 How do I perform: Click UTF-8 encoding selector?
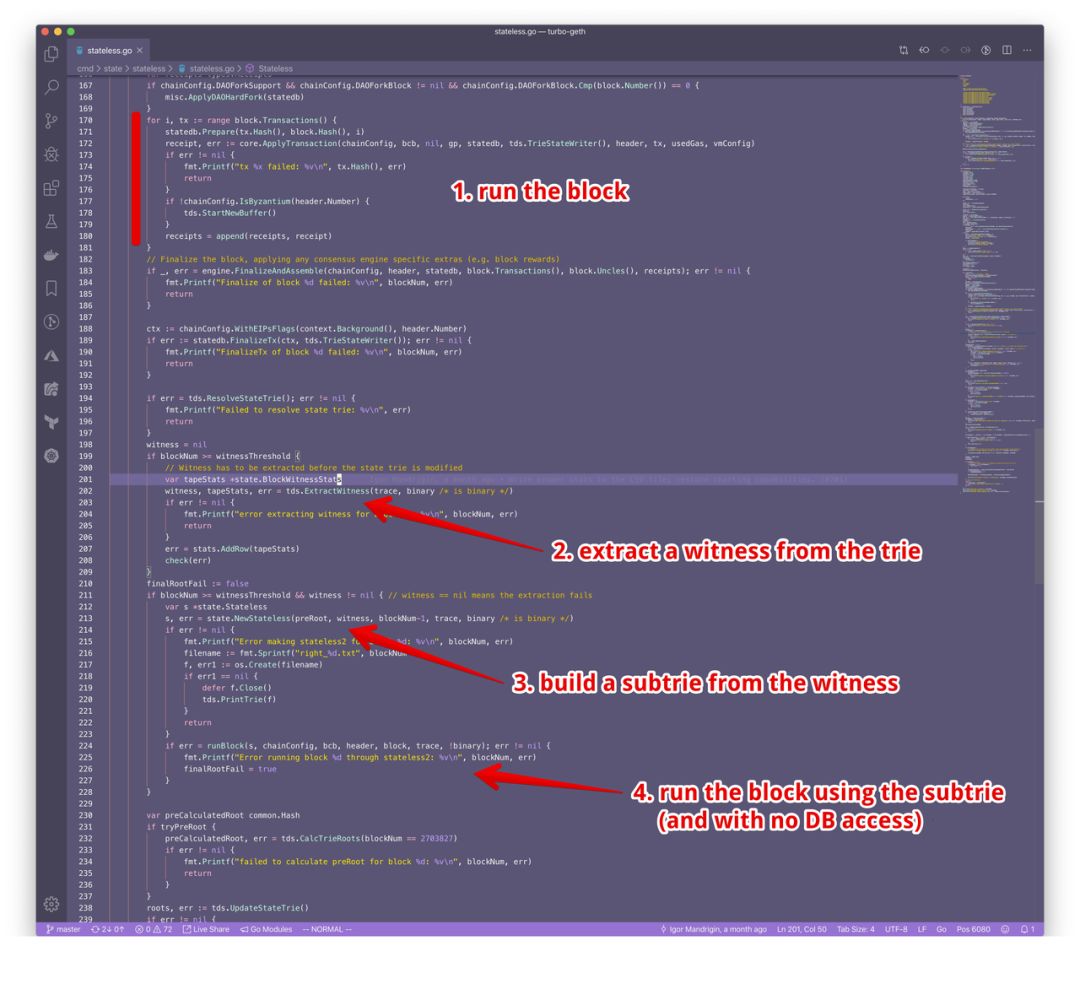[x=896, y=929]
